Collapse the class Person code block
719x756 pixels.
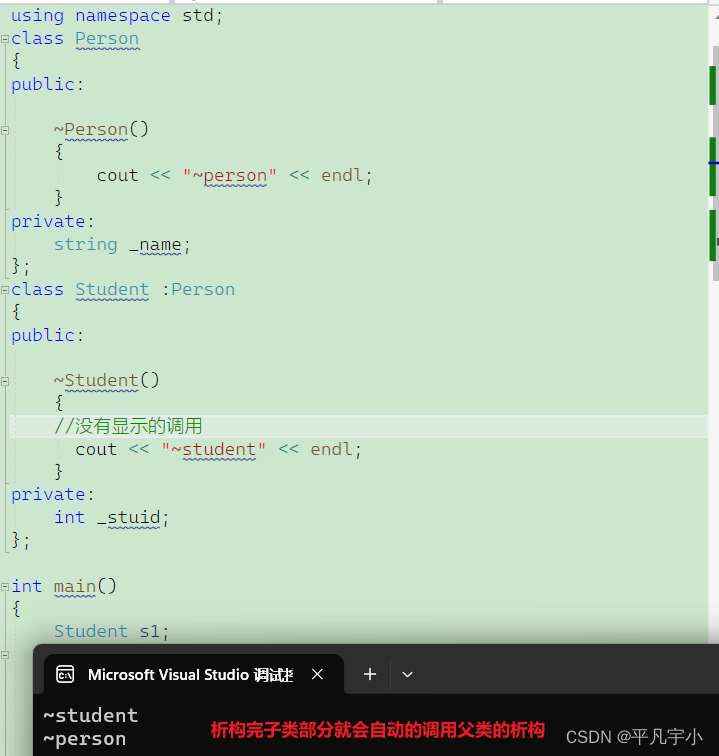(x=5, y=39)
